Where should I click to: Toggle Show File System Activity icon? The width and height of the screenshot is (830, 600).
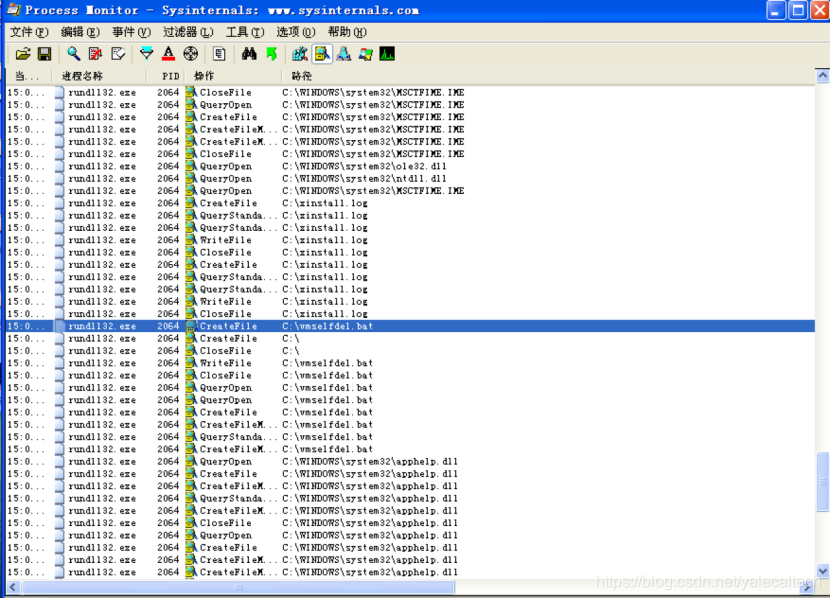point(322,53)
